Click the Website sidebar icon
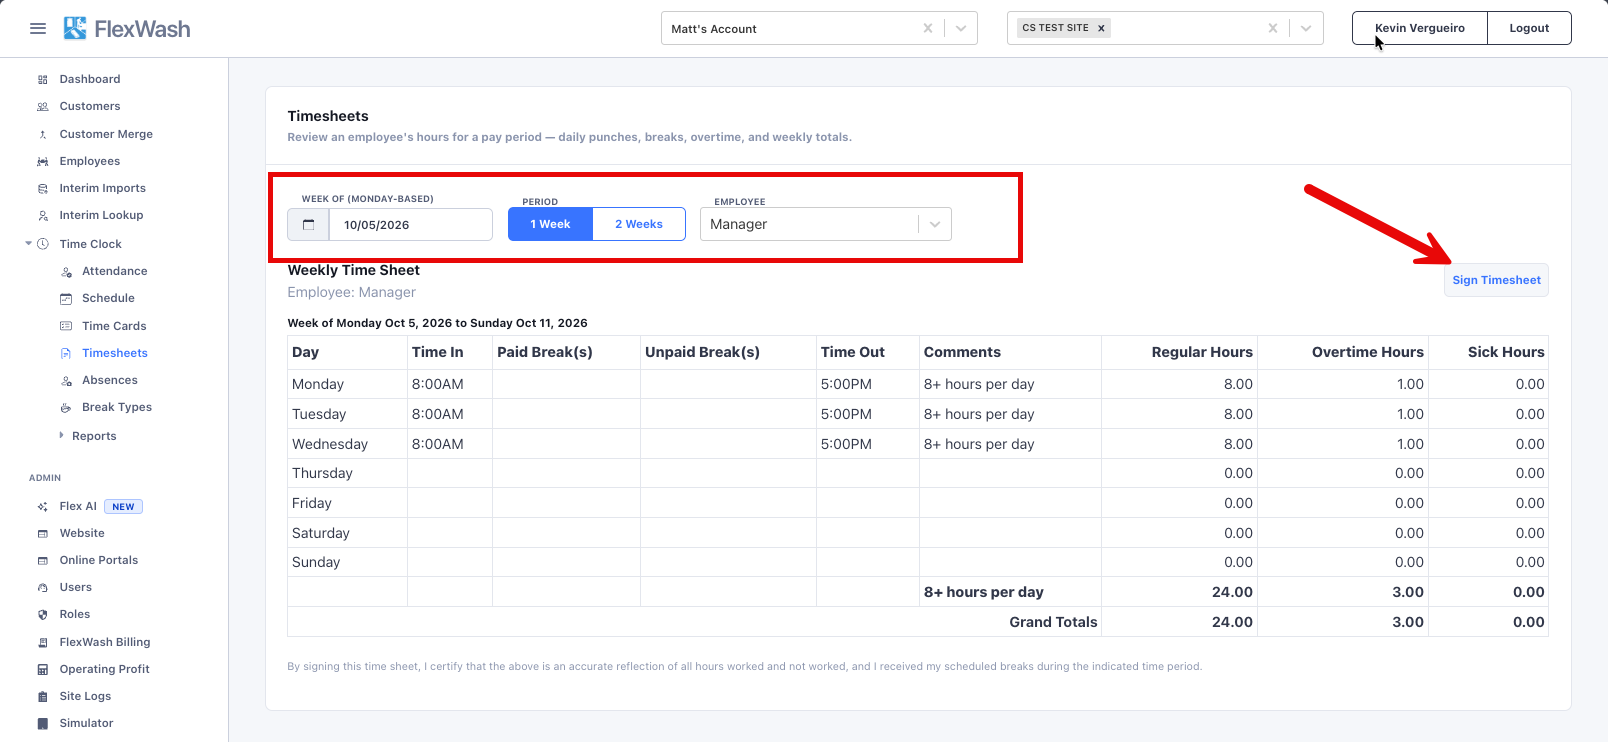The height and width of the screenshot is (742, 1608). click(43, 534)
